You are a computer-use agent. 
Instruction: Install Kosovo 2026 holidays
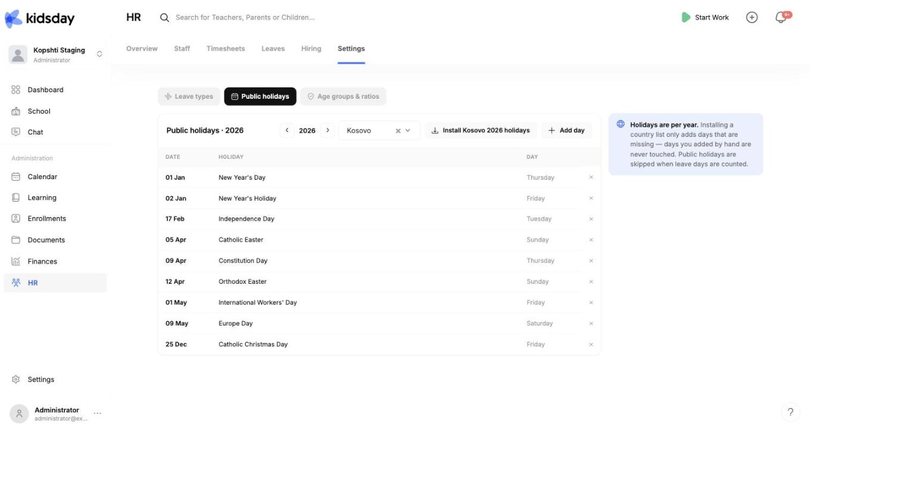(481, 130)
